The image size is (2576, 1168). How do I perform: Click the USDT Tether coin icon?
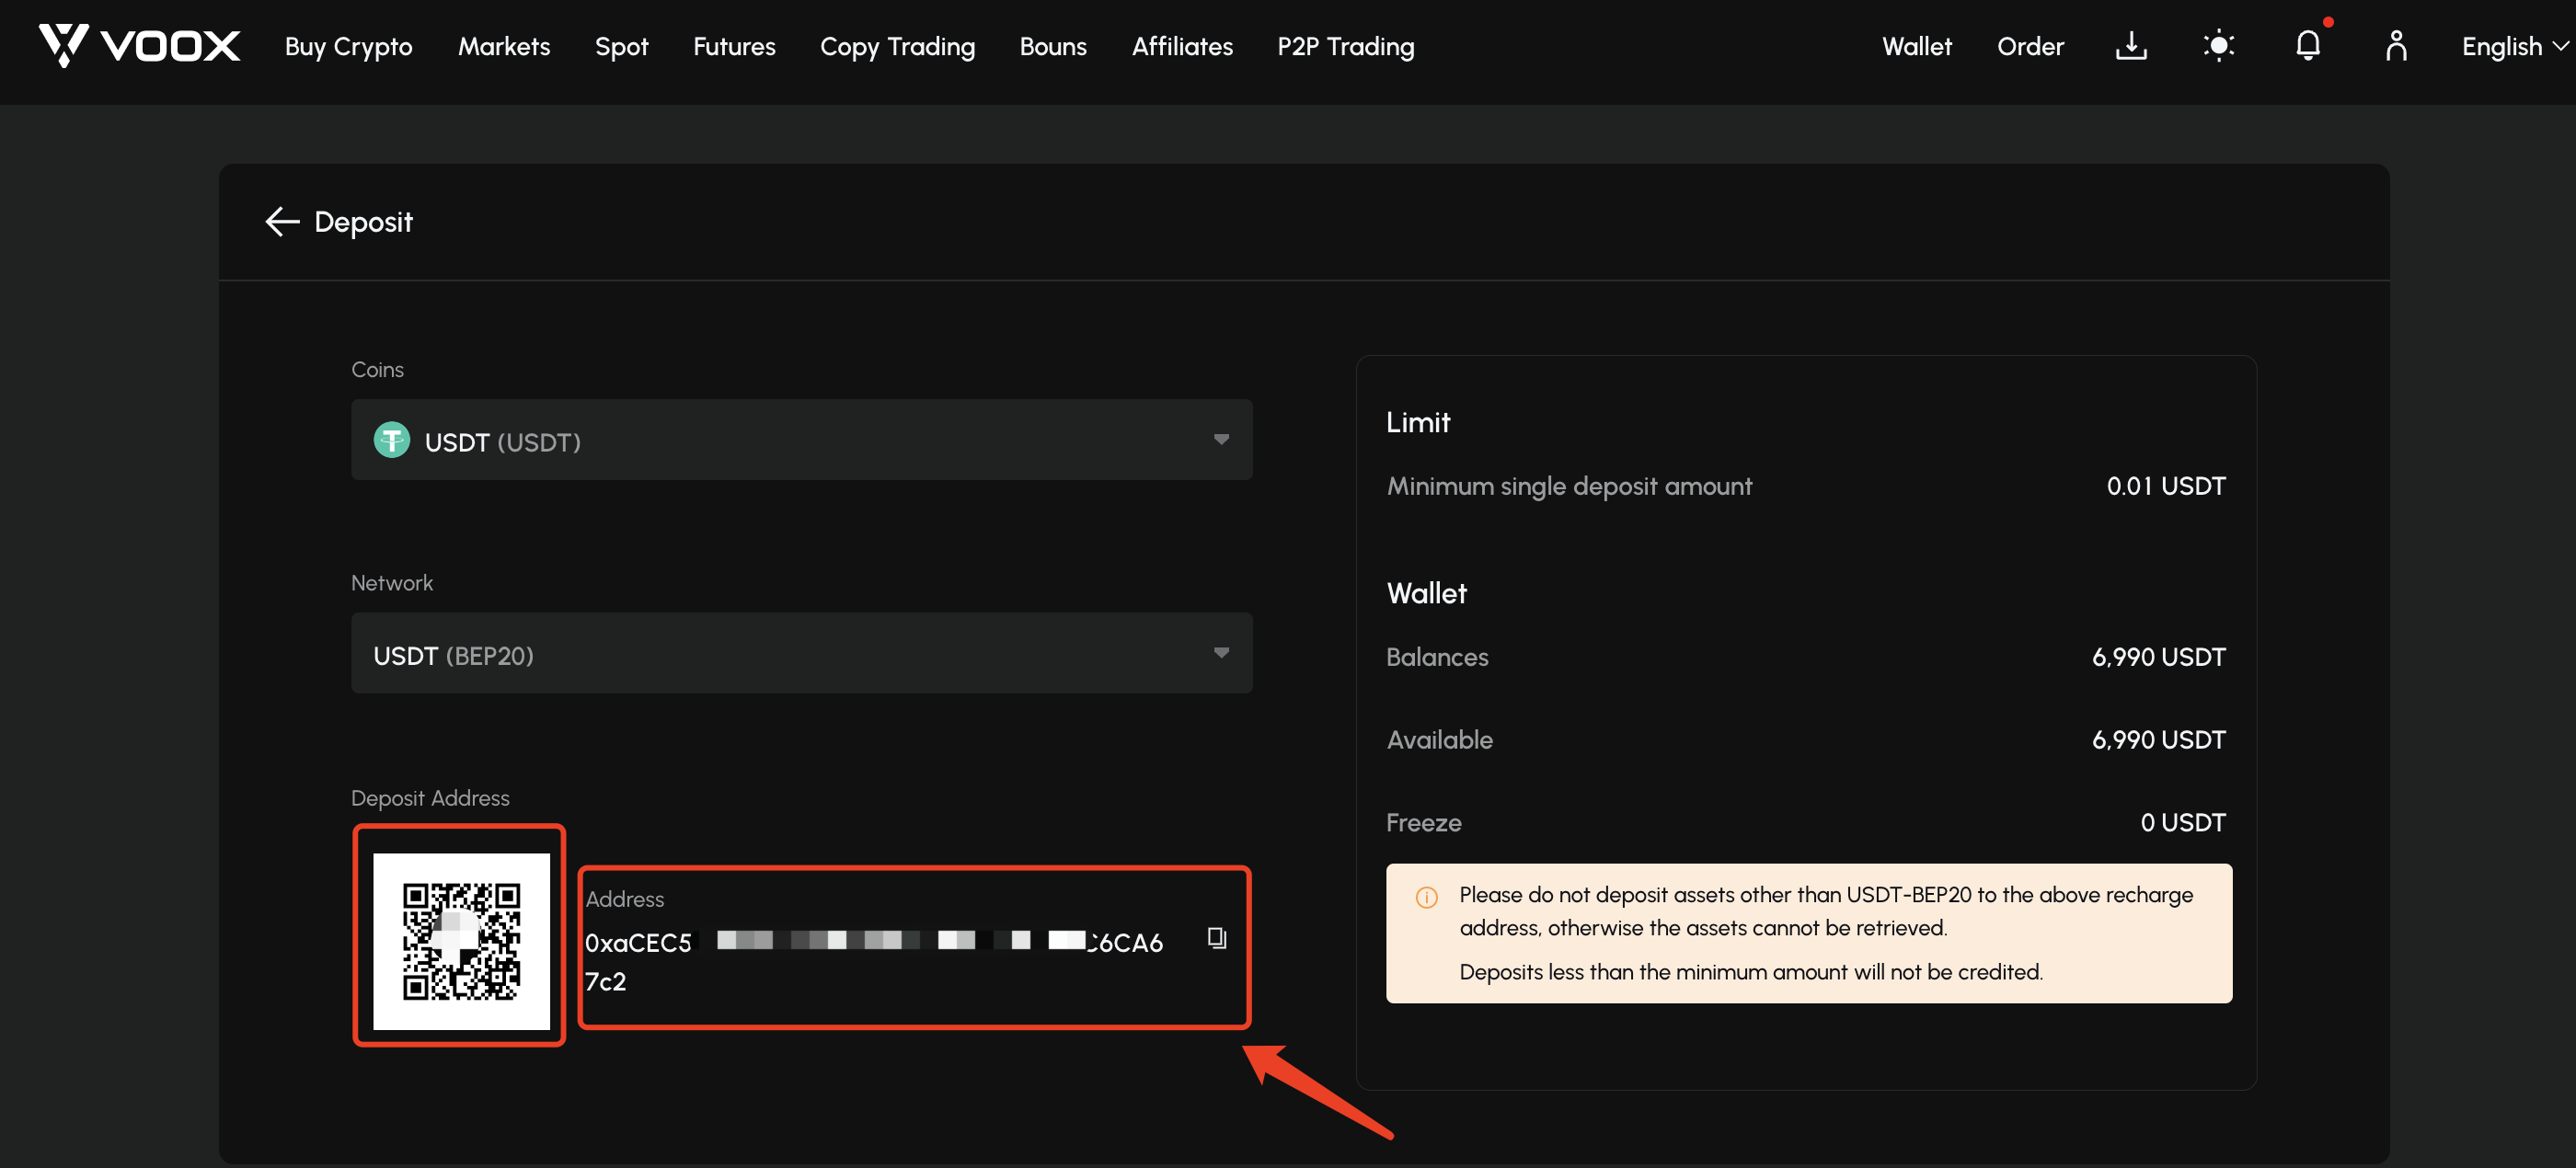(392, 440)
